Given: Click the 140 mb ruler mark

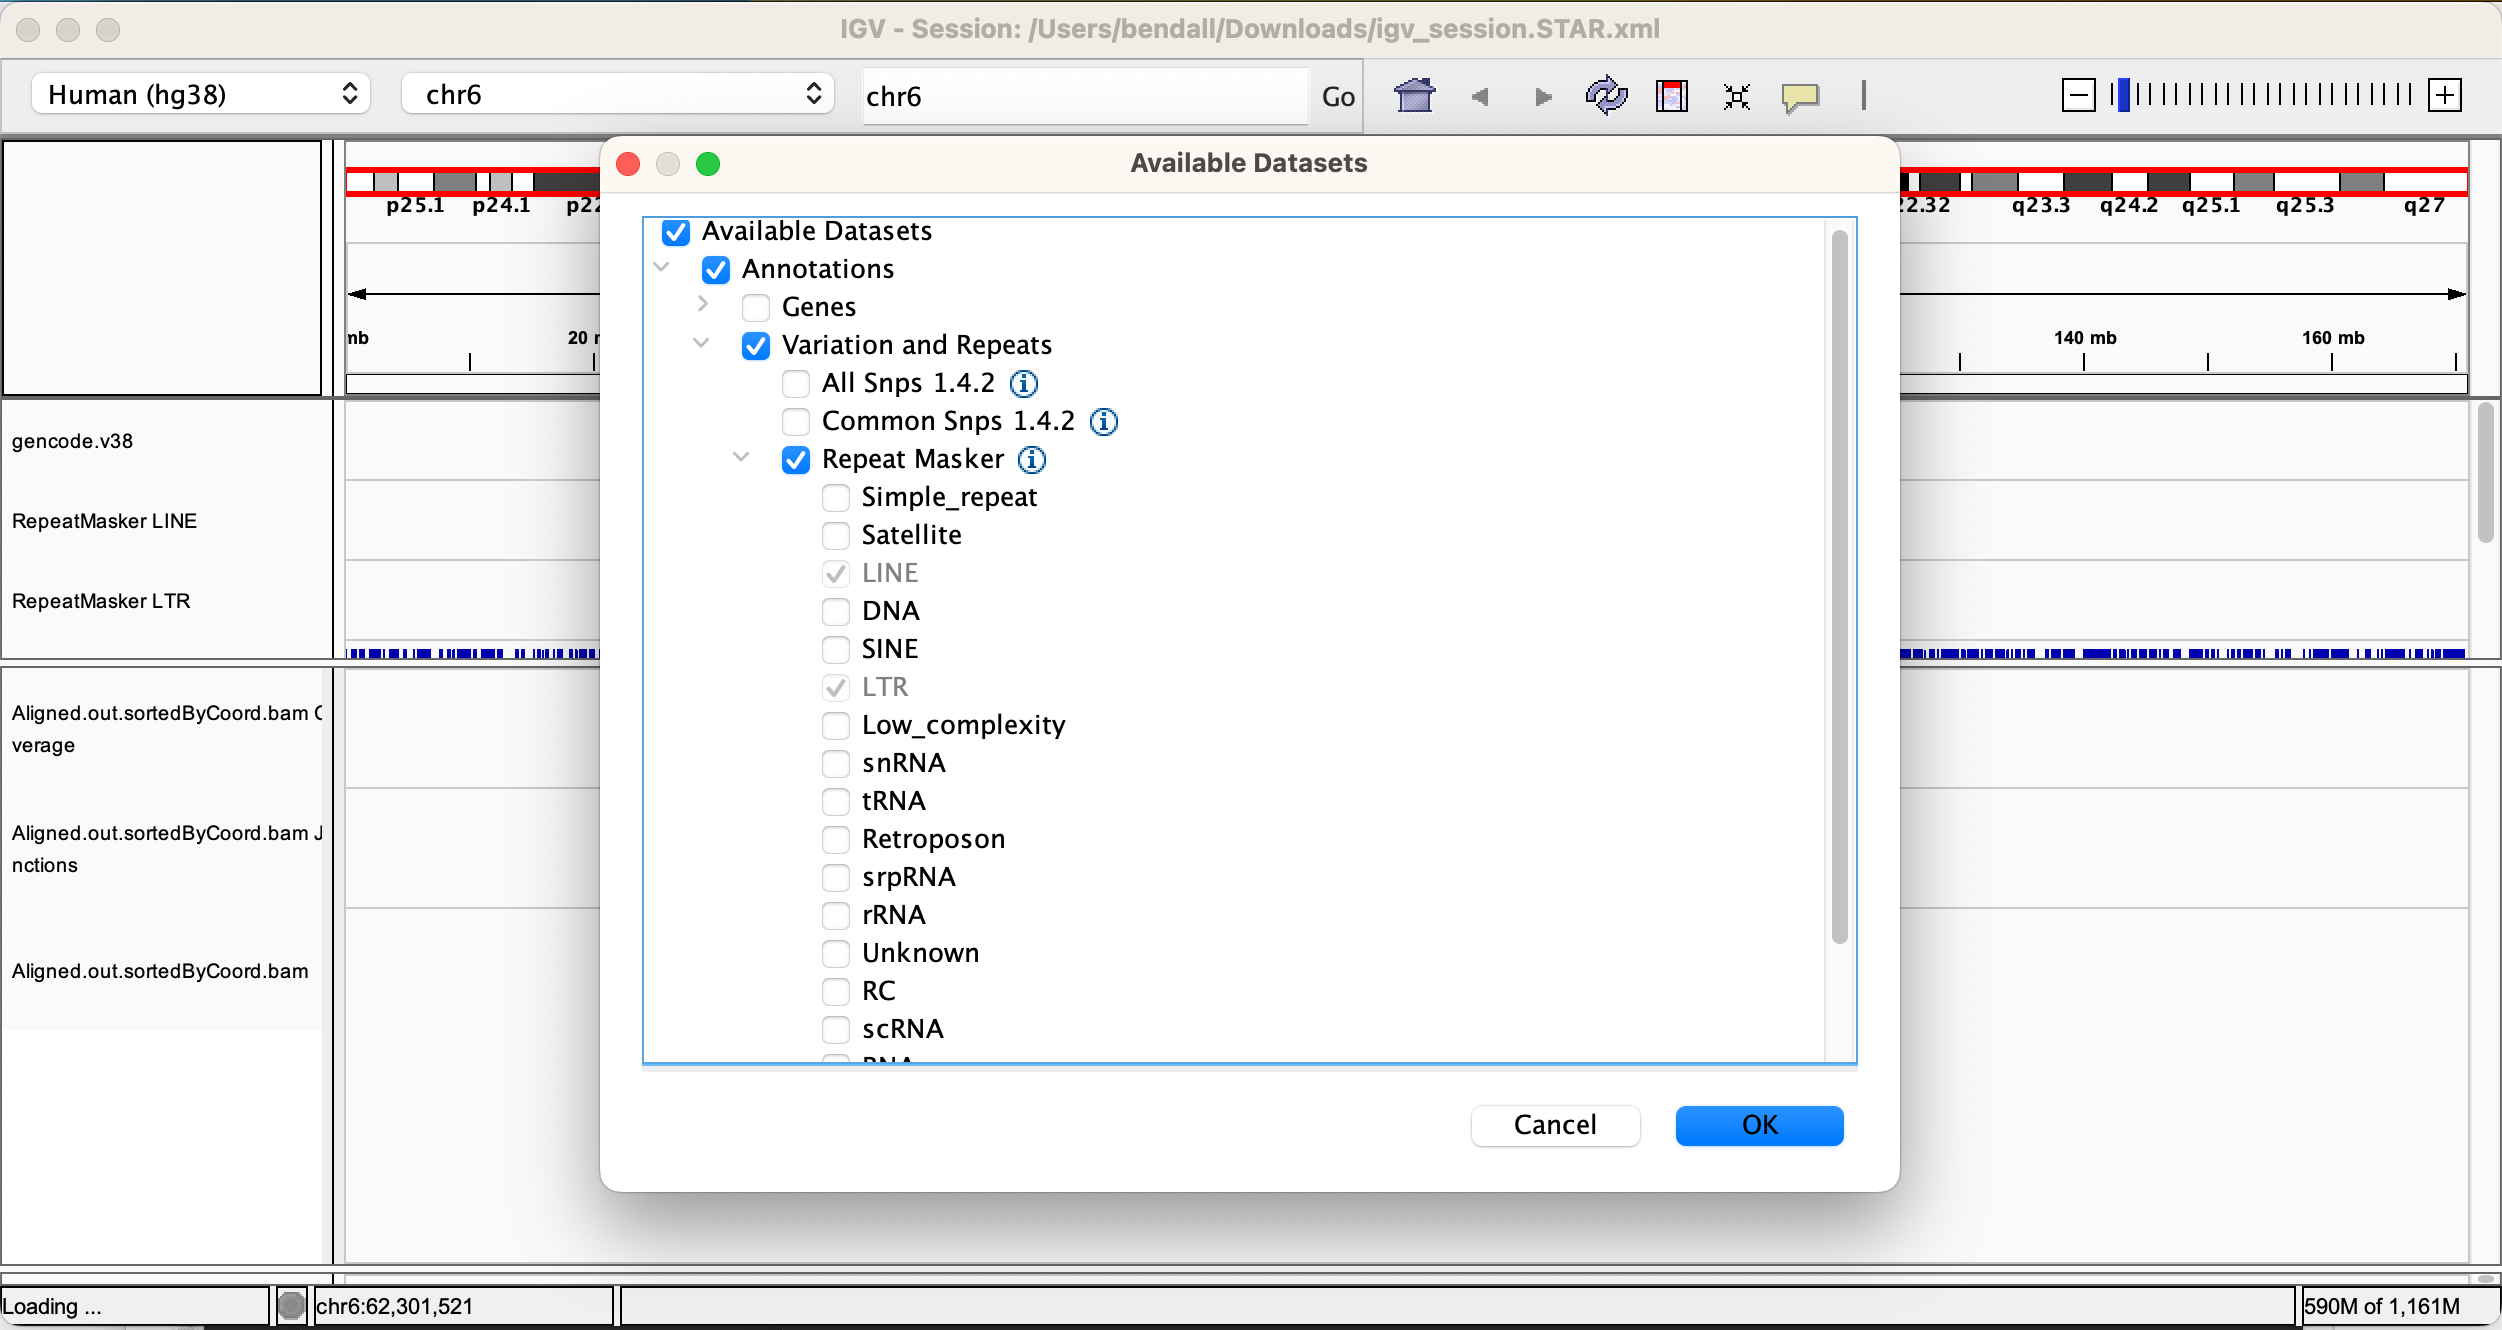Looking at the screenshot, I should [2085, 338].
